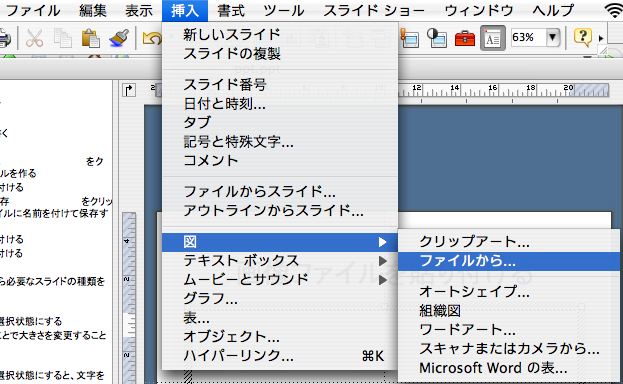Expand the テキスト ボックス submenu
This screenshot has height=384, width=623.
[280, 261]
